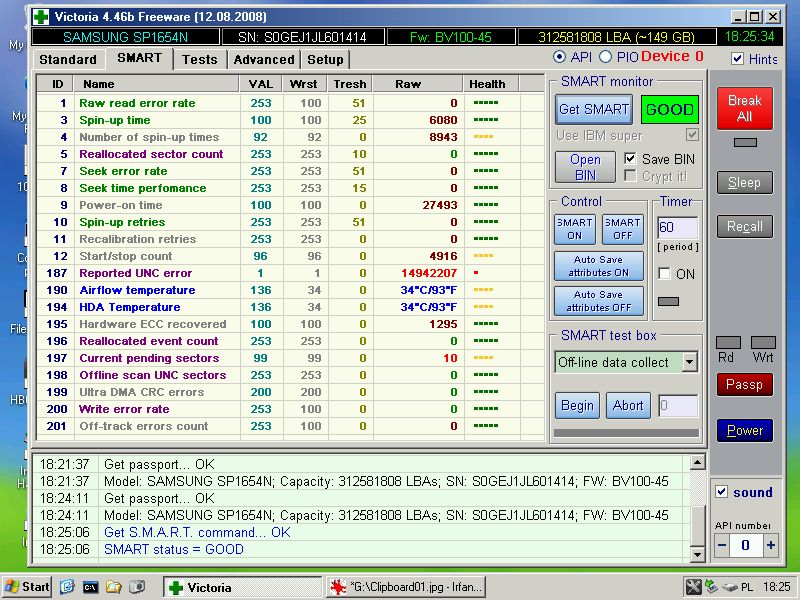Increase the API number with plus
The height and width of the screenshot is (600, 800).
770,545
